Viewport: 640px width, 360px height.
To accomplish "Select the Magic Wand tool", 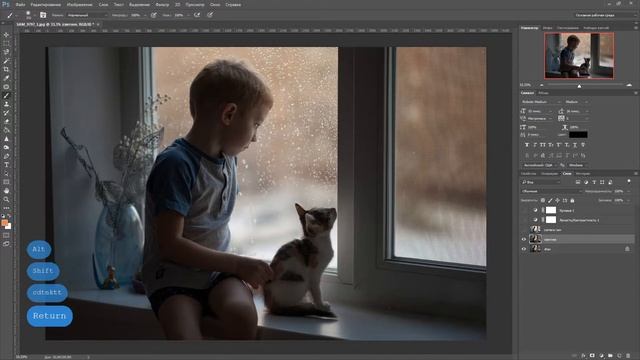I will click(6, 61).
